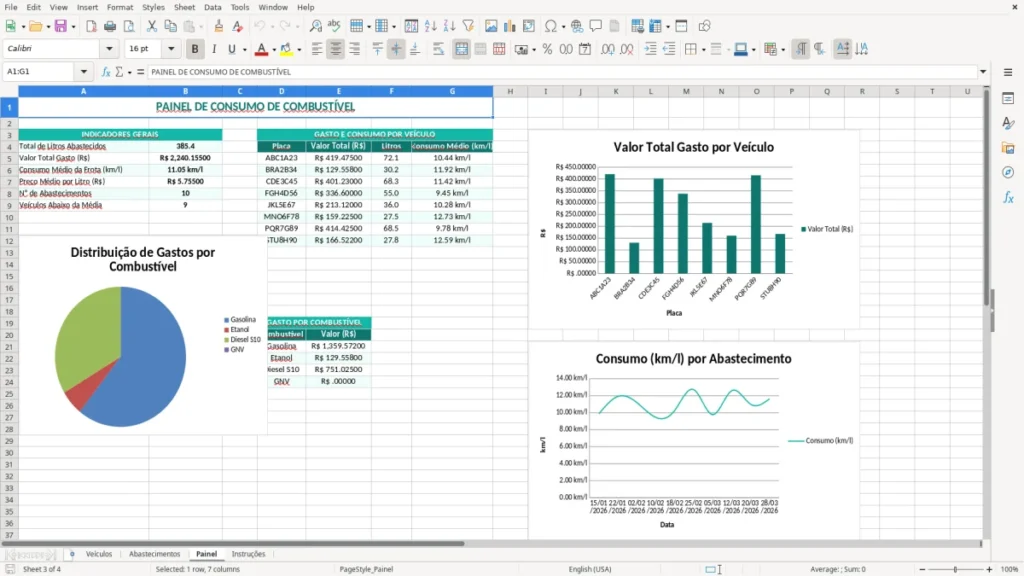Screen dimensions: 1024x576
Task: Click the Print icon
Action: 110,26
